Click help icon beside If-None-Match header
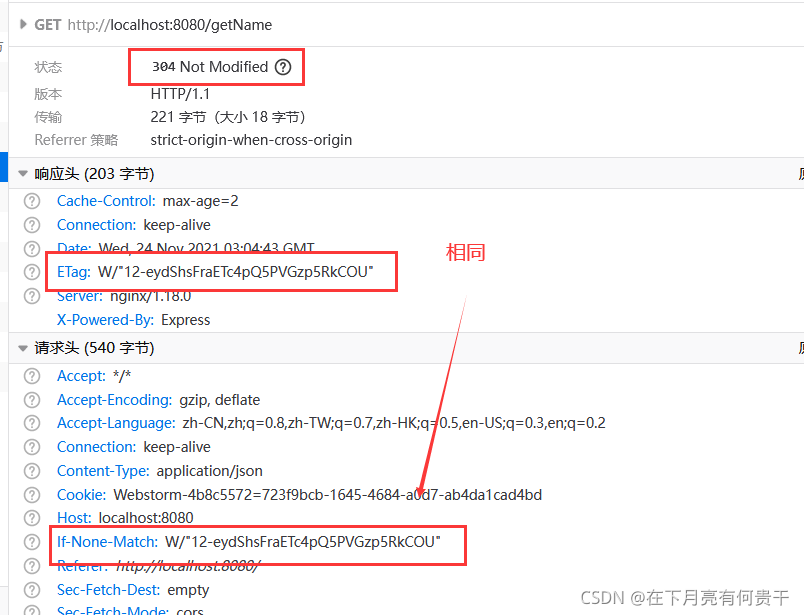This screenshot has height=615, width=804. pyautogui.click(x=32, y=542)
